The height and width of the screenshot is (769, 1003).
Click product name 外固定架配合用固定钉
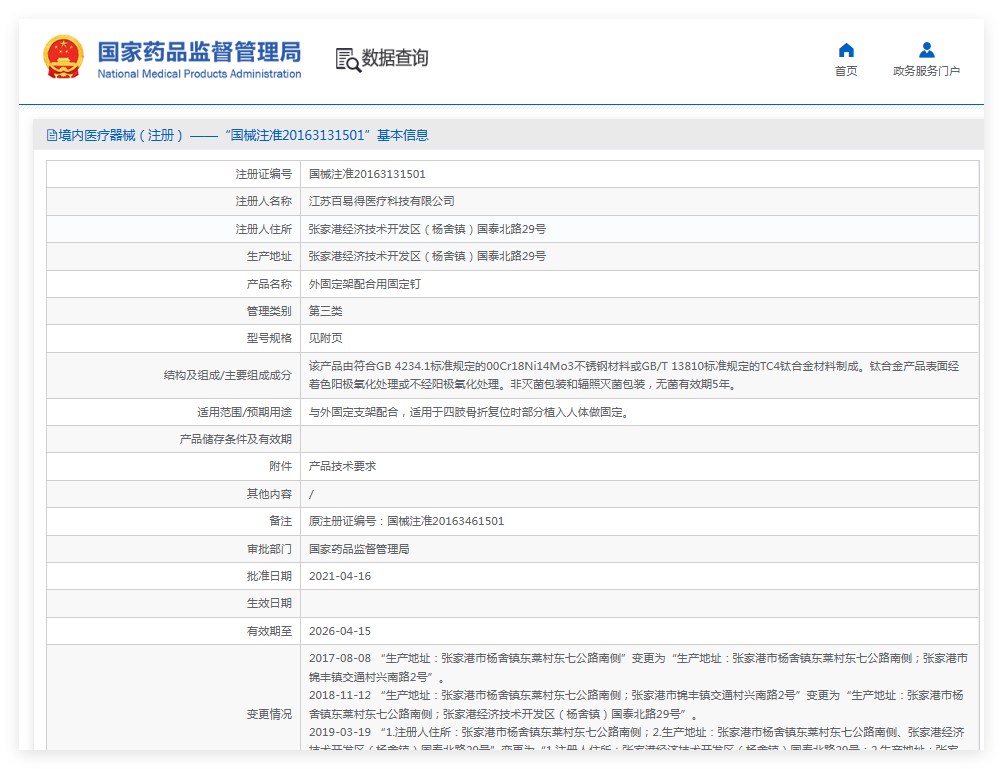click(x=365, y=284)
